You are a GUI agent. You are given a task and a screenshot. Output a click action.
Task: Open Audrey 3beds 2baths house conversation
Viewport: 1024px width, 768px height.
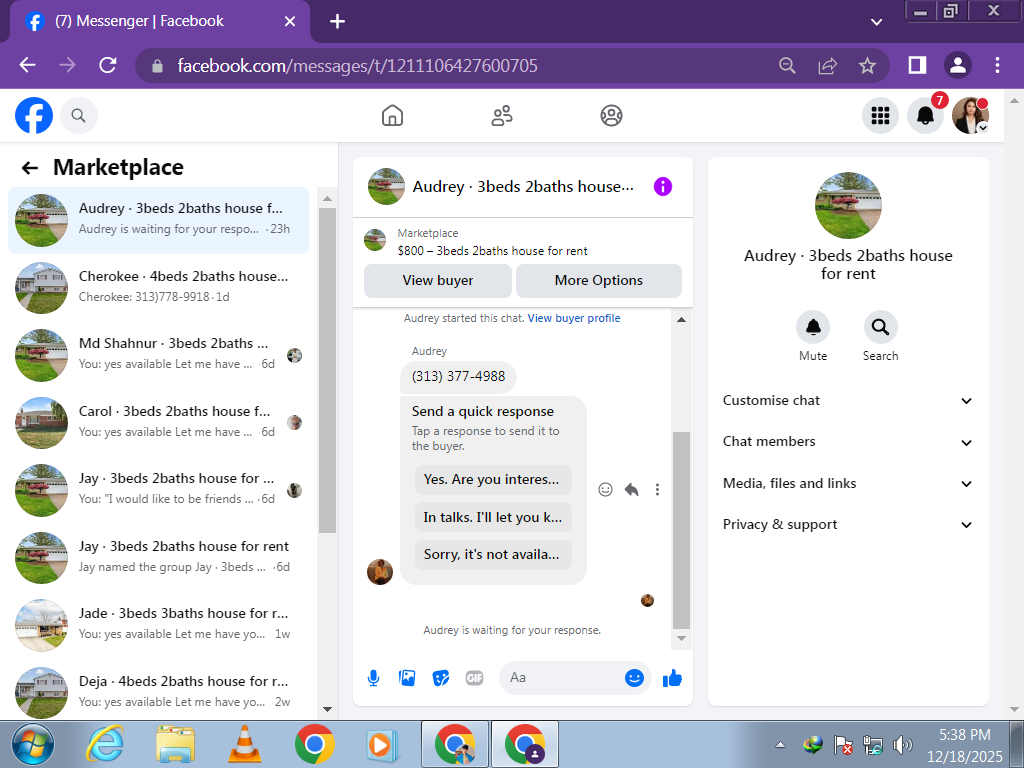click(158, 220)
